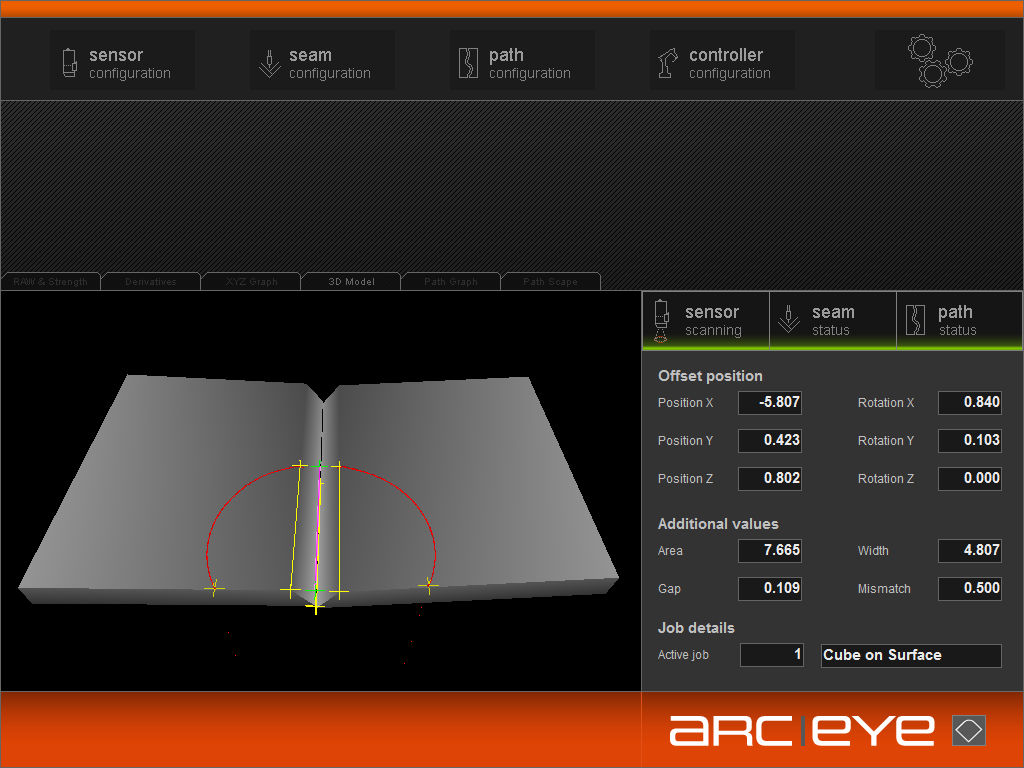Switch to the Derivatives tab
This screenshot has height=768, width=1024.
tap(151, 282)
